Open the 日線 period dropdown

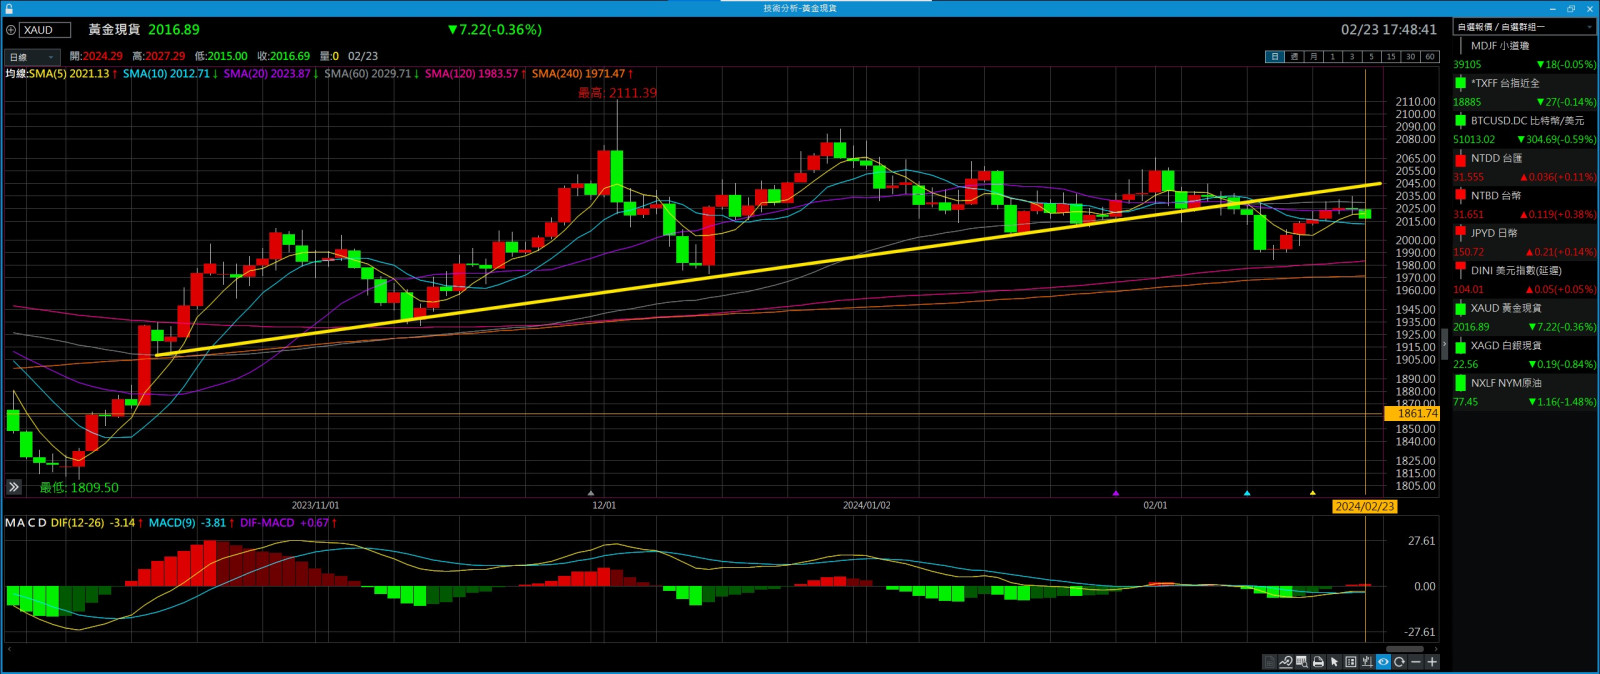[32, 57]
